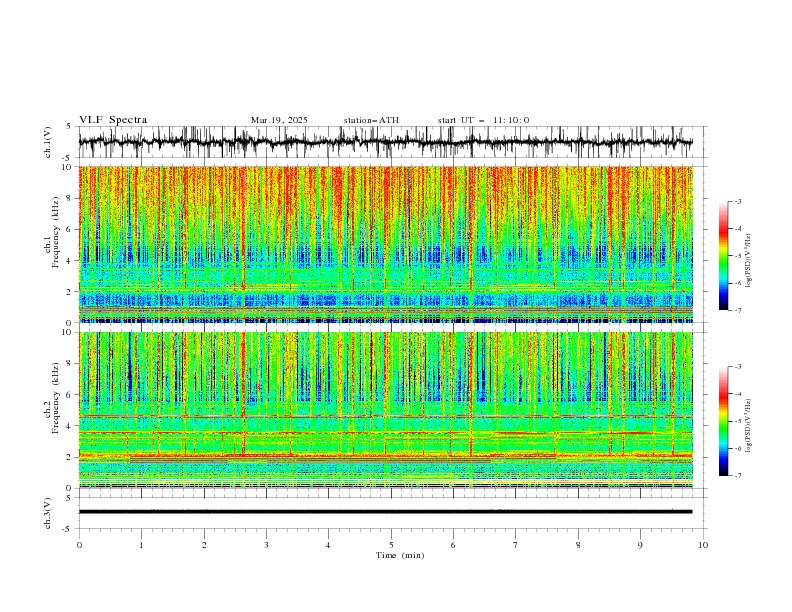This screenshot has height=612, width=792.
Task: Click the 'VLF Spectra' title text
Action: [113, 120]
